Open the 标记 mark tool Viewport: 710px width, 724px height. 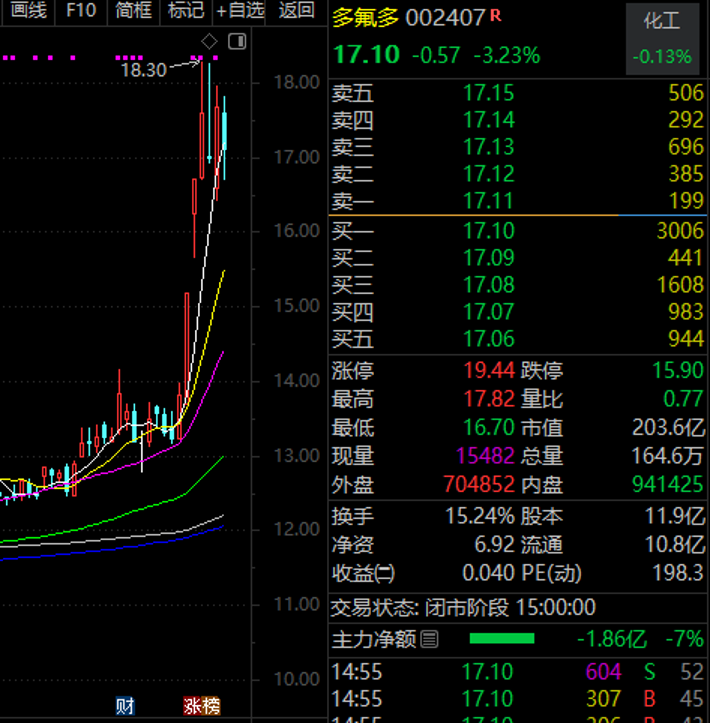pos(186,11)
